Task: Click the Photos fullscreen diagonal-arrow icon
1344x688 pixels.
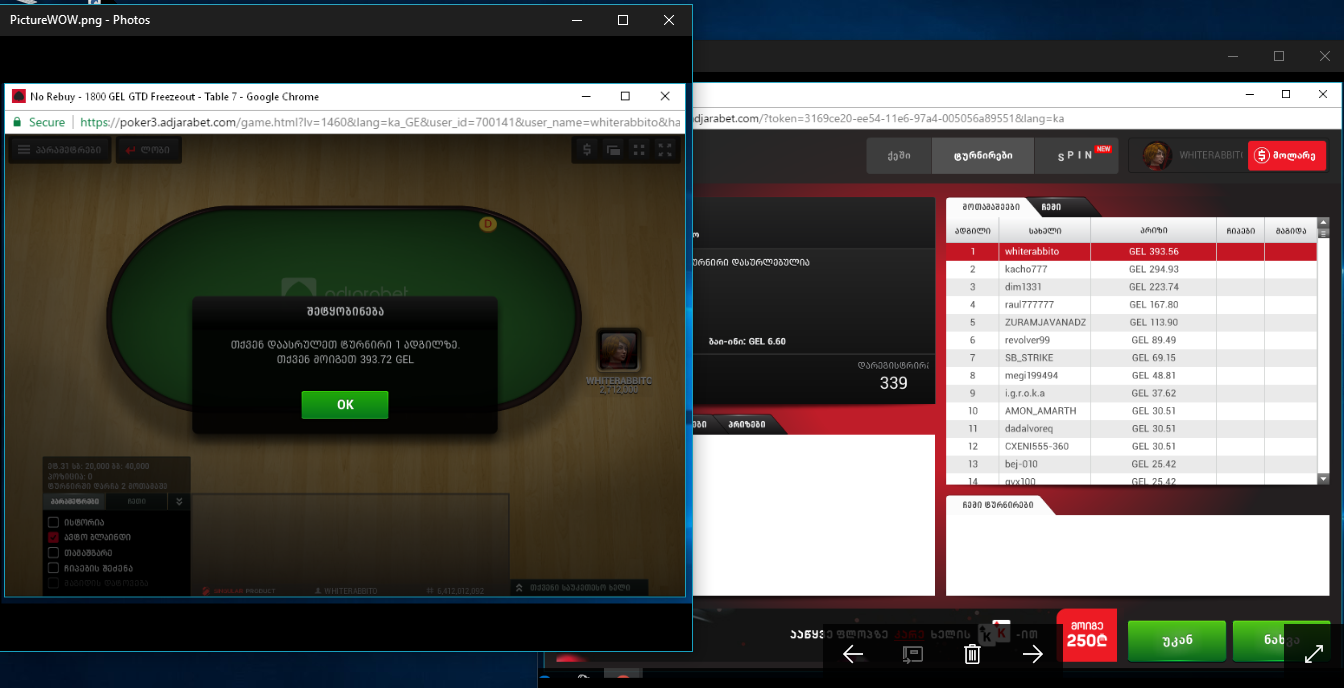Action: [x=1314, y=654]
